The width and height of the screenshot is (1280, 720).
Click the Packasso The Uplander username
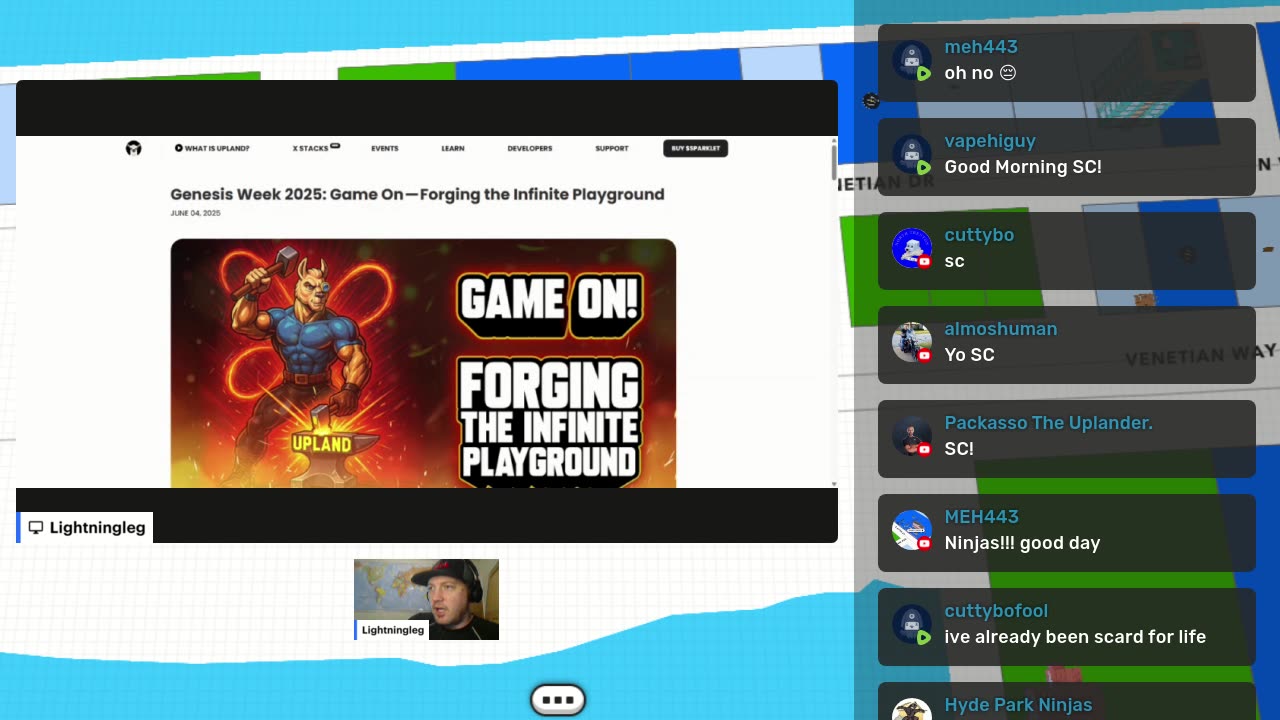click(x=1048, y=423)
